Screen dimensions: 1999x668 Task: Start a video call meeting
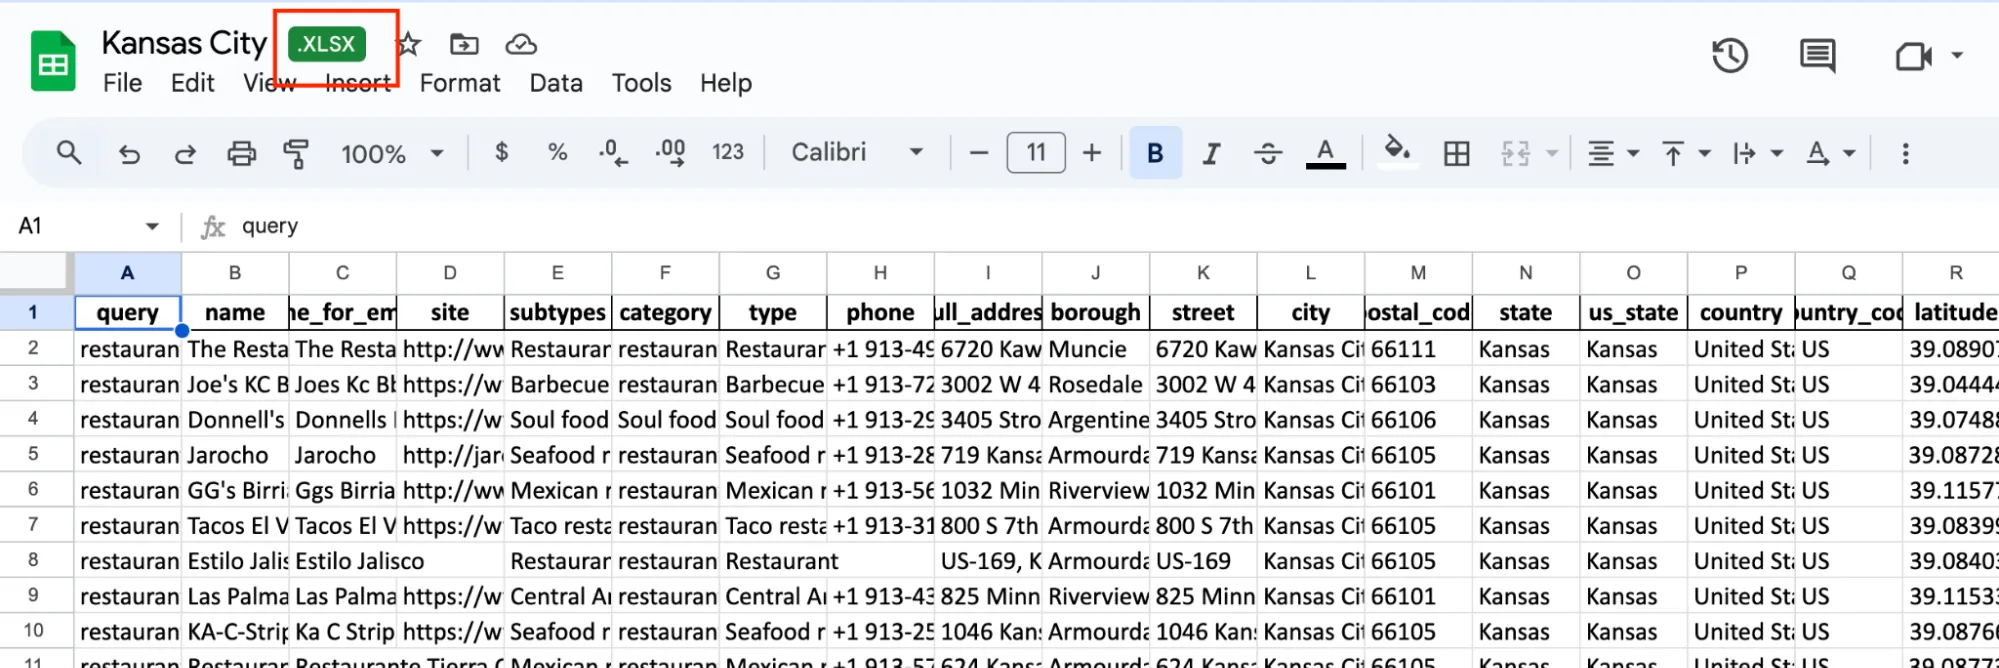coord(1913,56)
